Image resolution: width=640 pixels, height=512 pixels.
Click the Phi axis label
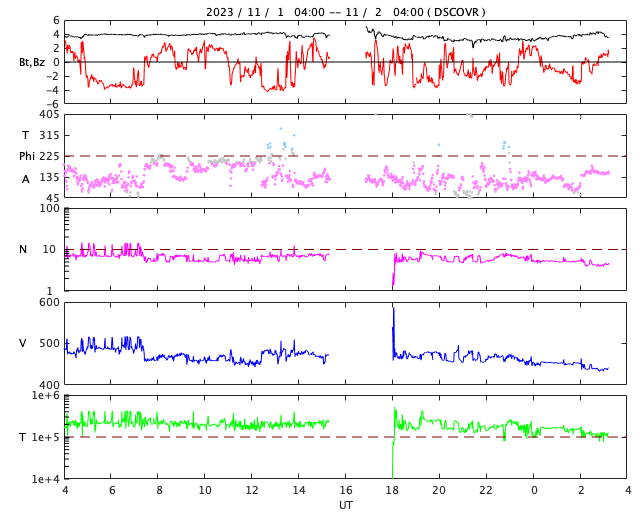(27, 156)
